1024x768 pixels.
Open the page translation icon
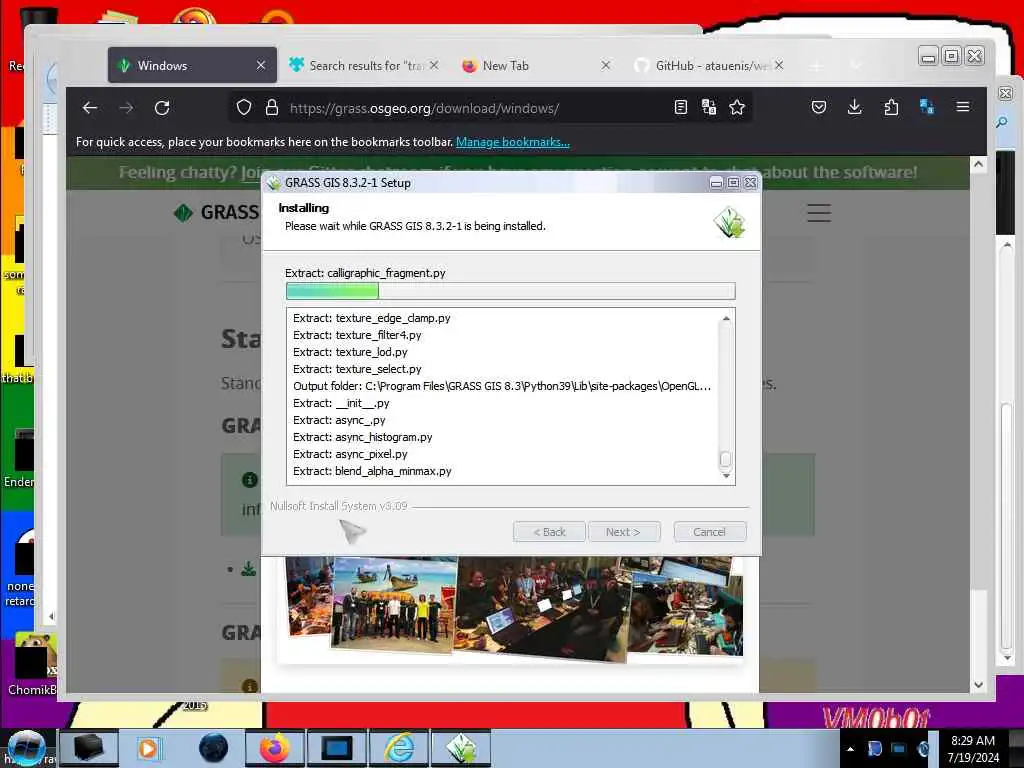point(709,107)
